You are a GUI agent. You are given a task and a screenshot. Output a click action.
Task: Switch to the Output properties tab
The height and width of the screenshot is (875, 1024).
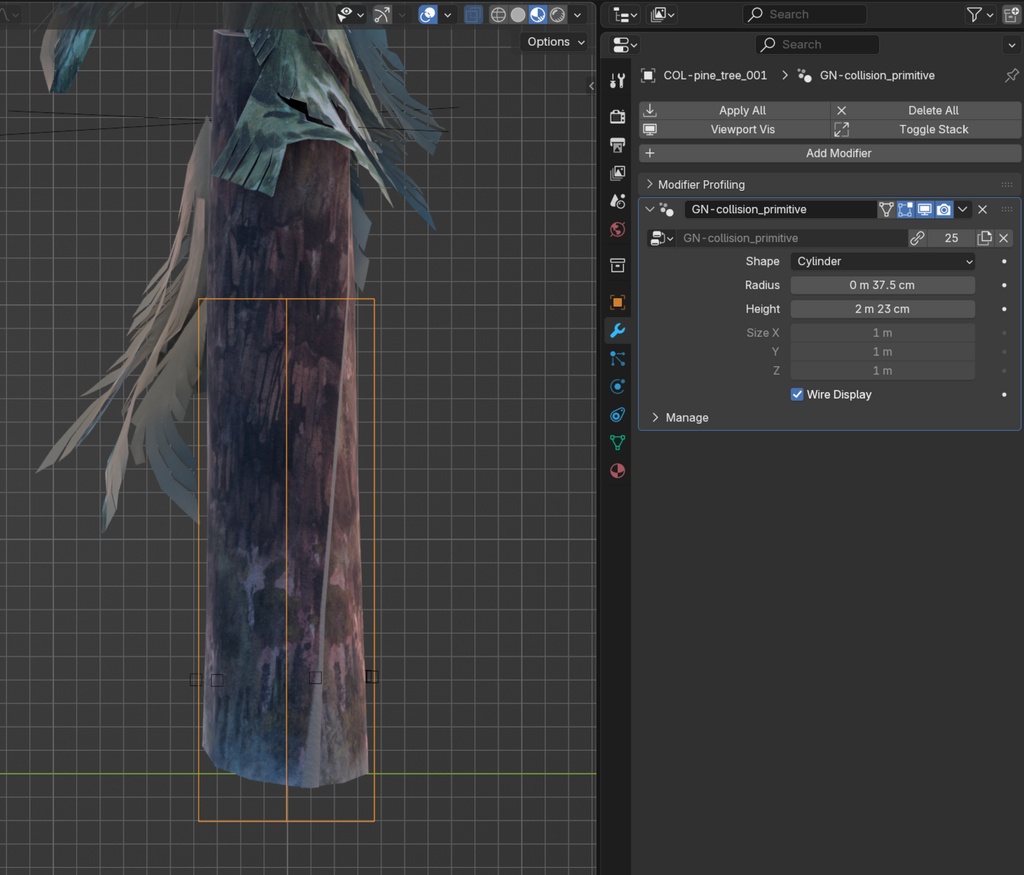[618, 146]
